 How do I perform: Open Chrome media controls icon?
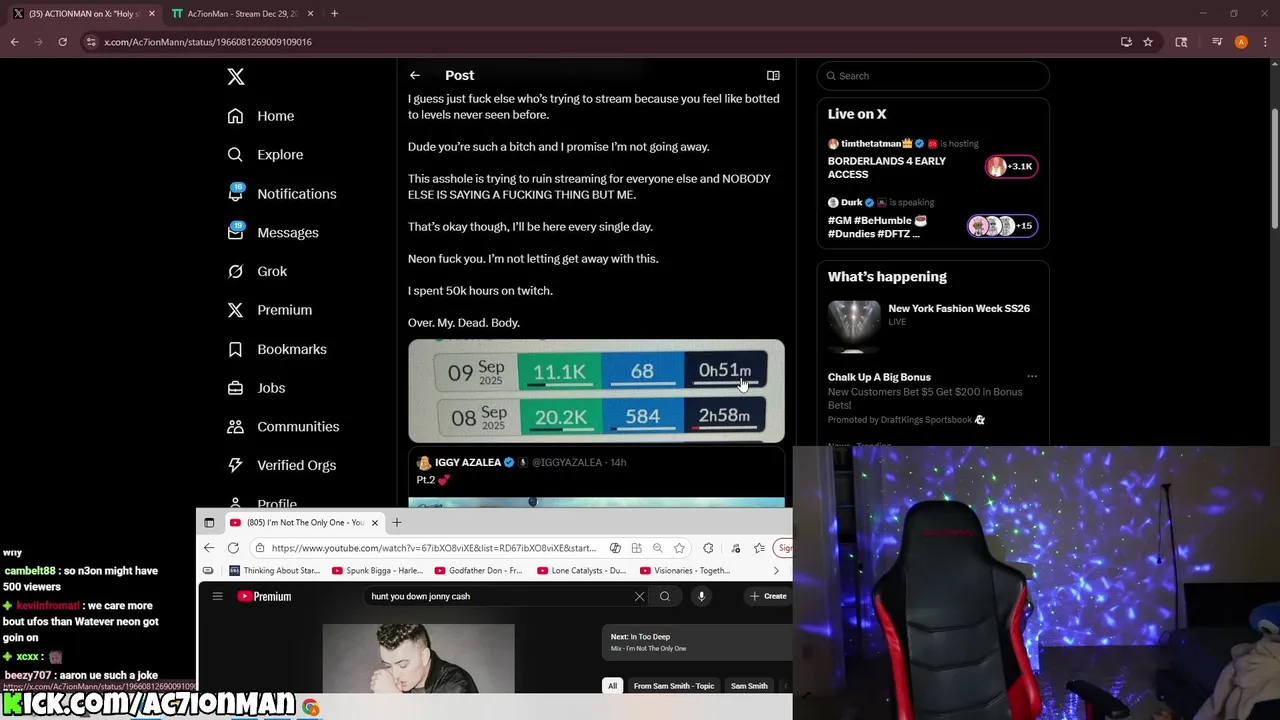click(1217, 42)
